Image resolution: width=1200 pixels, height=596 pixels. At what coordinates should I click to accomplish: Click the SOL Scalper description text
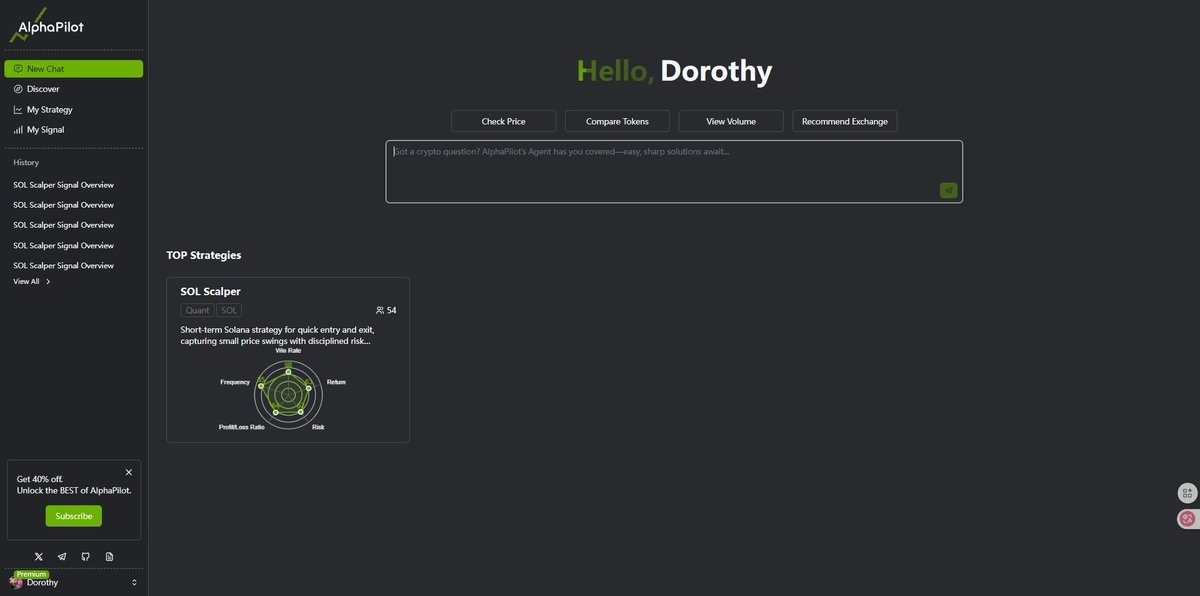(x=277, y=335)
